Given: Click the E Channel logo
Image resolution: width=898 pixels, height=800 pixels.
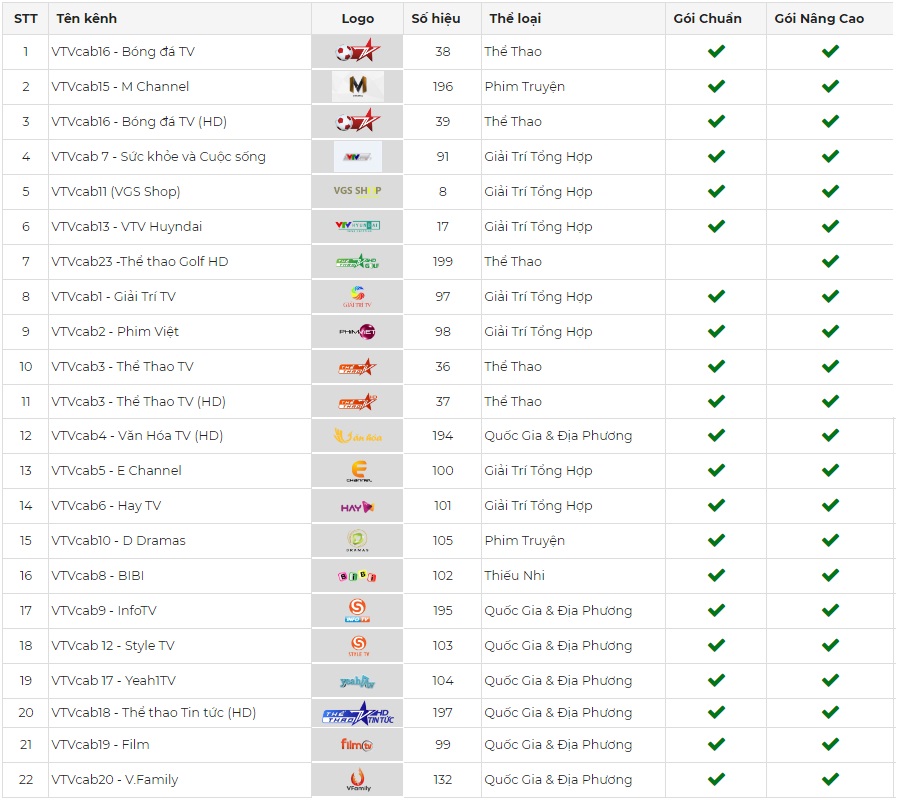Looking at the screenshot, I should point(358,471).
